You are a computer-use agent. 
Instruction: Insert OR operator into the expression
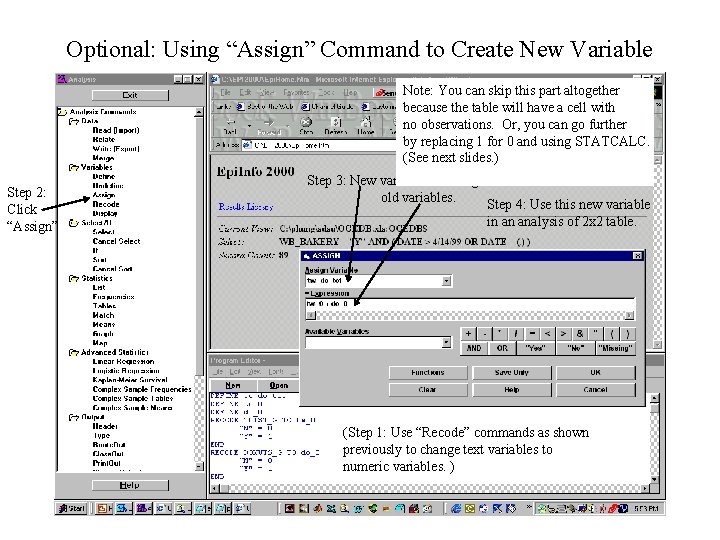pos(502,348)
